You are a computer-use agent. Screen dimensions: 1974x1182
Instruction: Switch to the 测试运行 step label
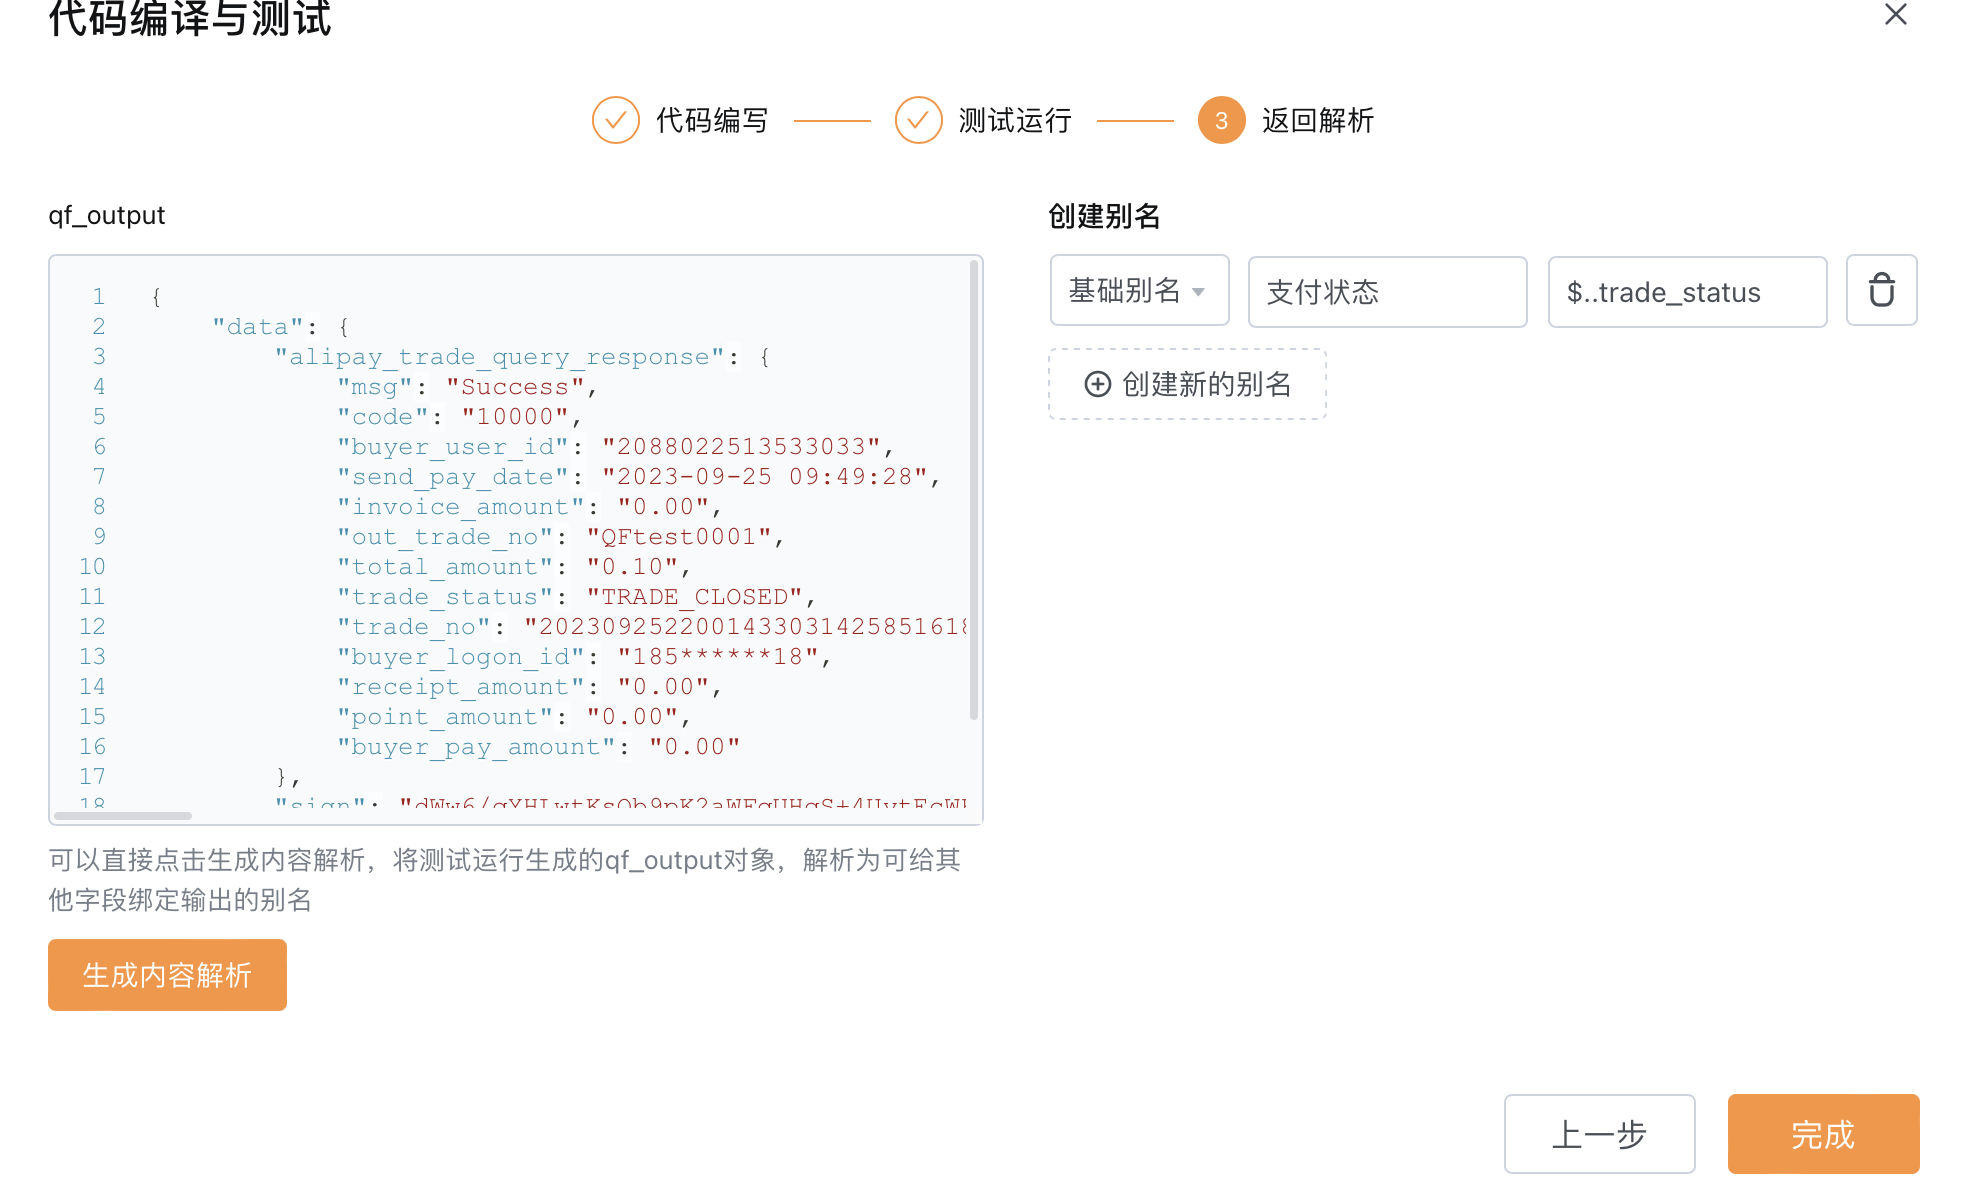coord(1015,121)
